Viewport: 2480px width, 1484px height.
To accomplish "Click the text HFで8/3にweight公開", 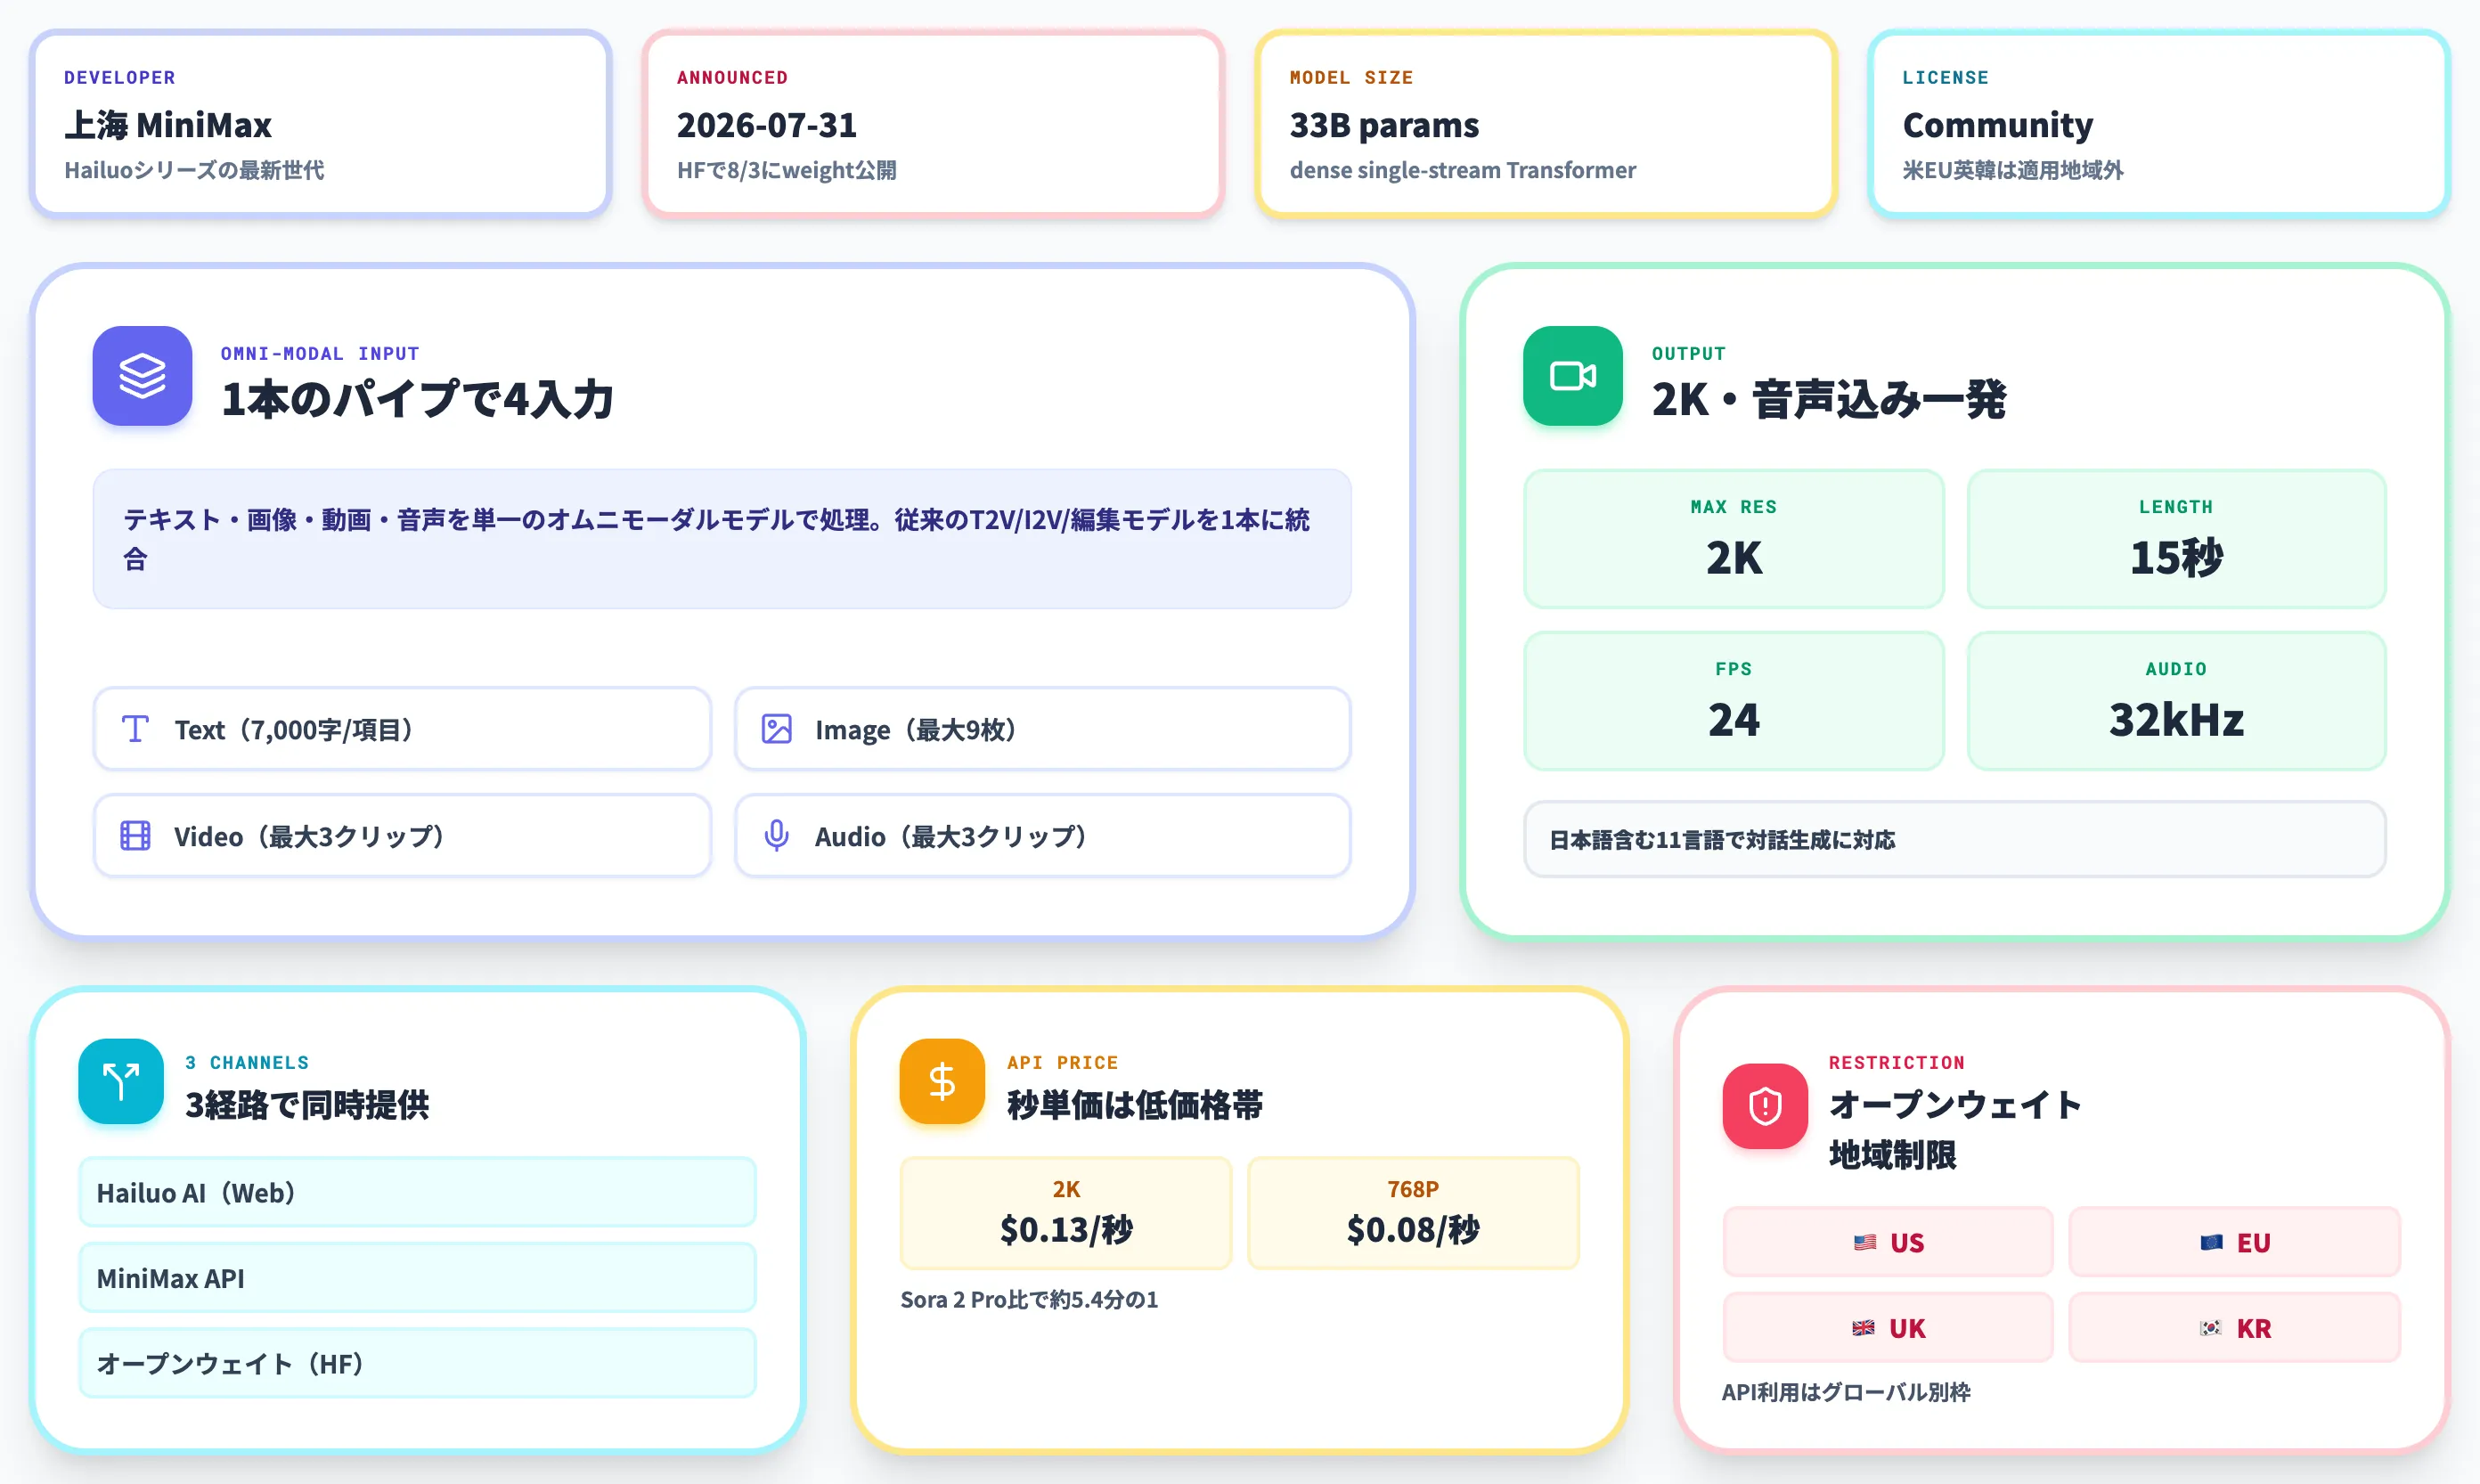I will coord(787,170).
